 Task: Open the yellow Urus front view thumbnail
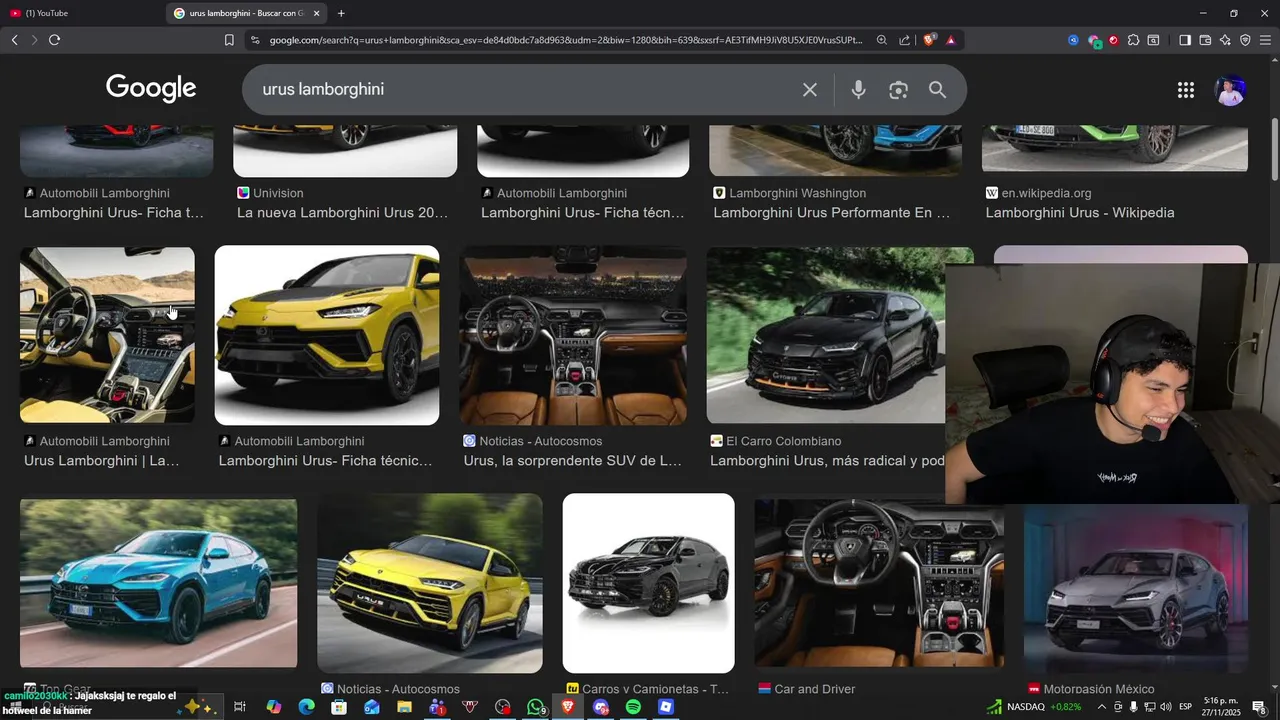[x=327, y=336]
